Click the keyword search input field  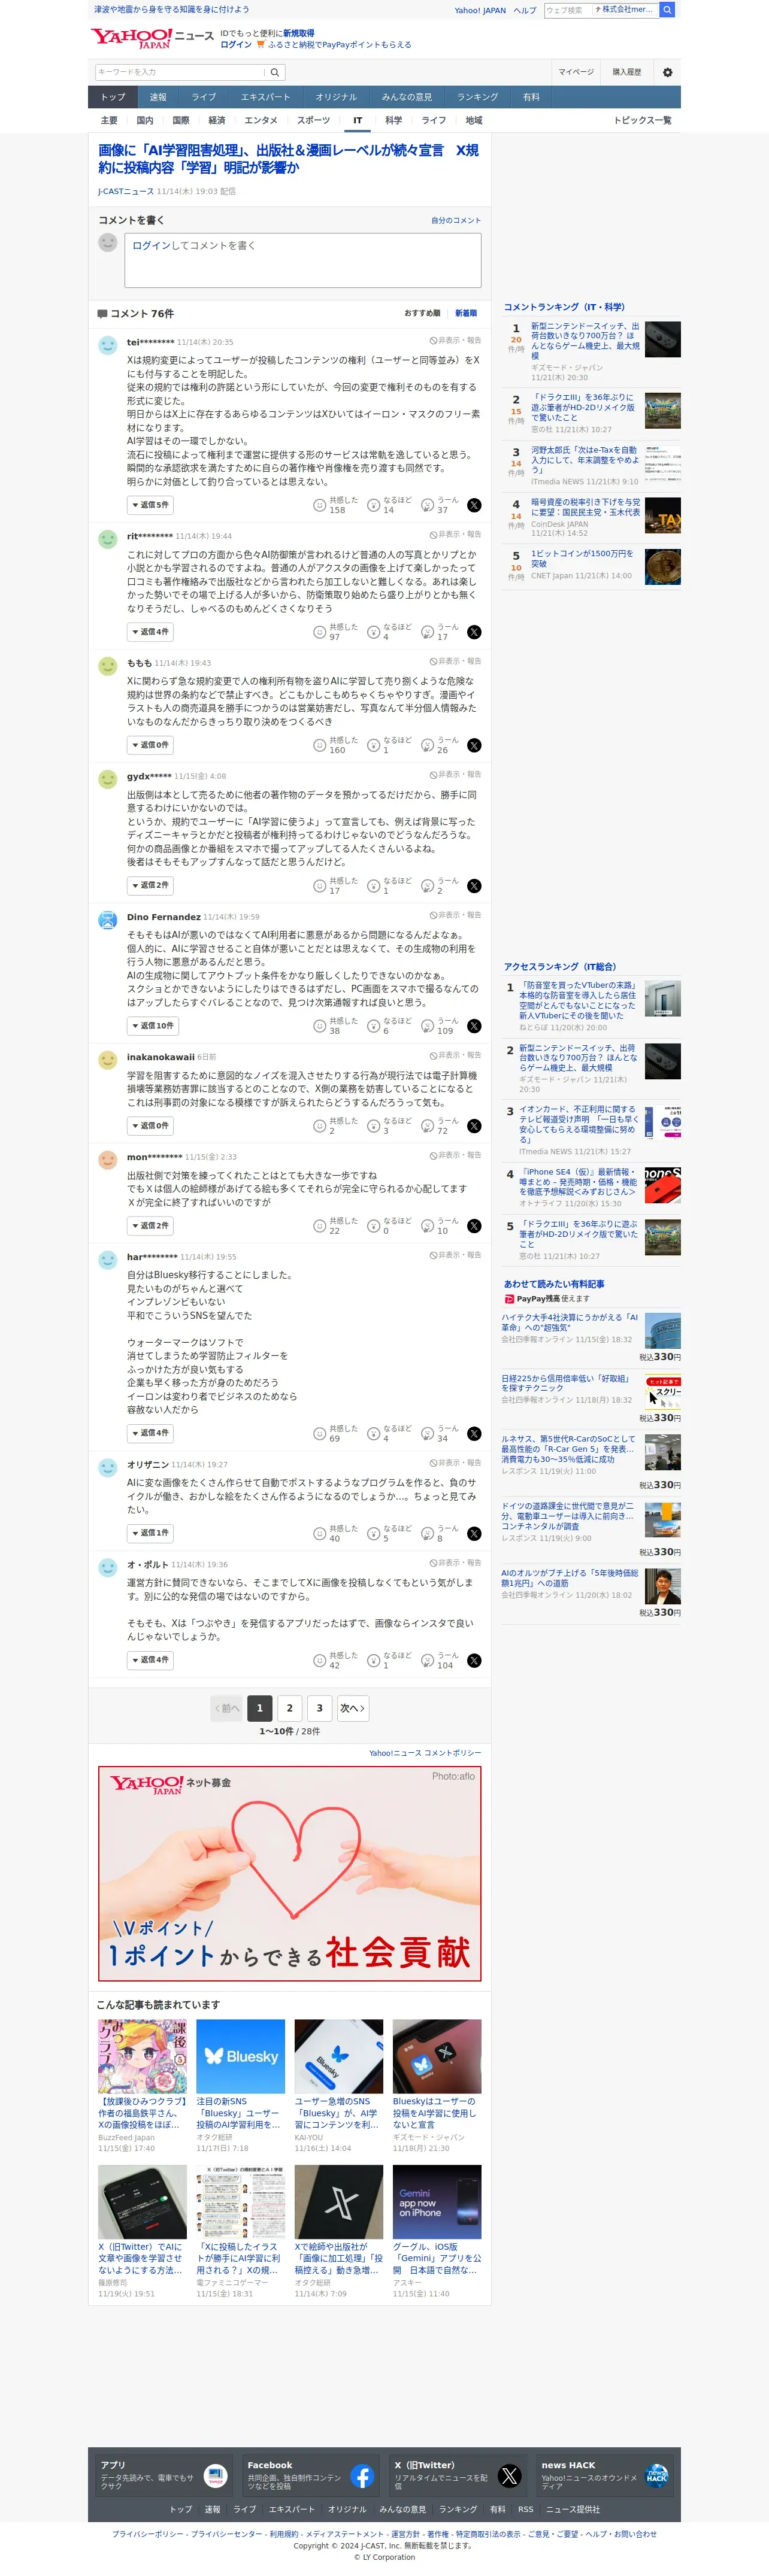tap(180, 72)
